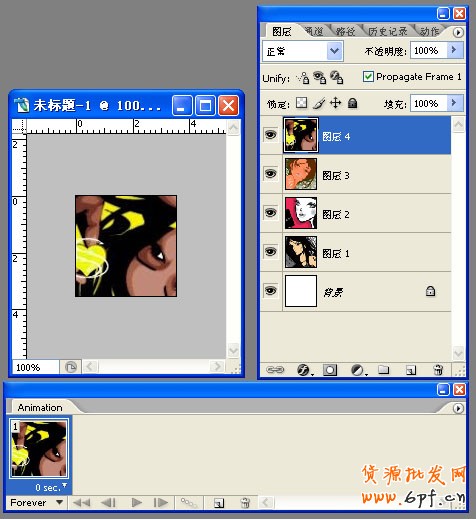This screenshot has width=476, height=519.
Task: Hide 图层 3 using its eye icon
Action: tap(270, 174)
